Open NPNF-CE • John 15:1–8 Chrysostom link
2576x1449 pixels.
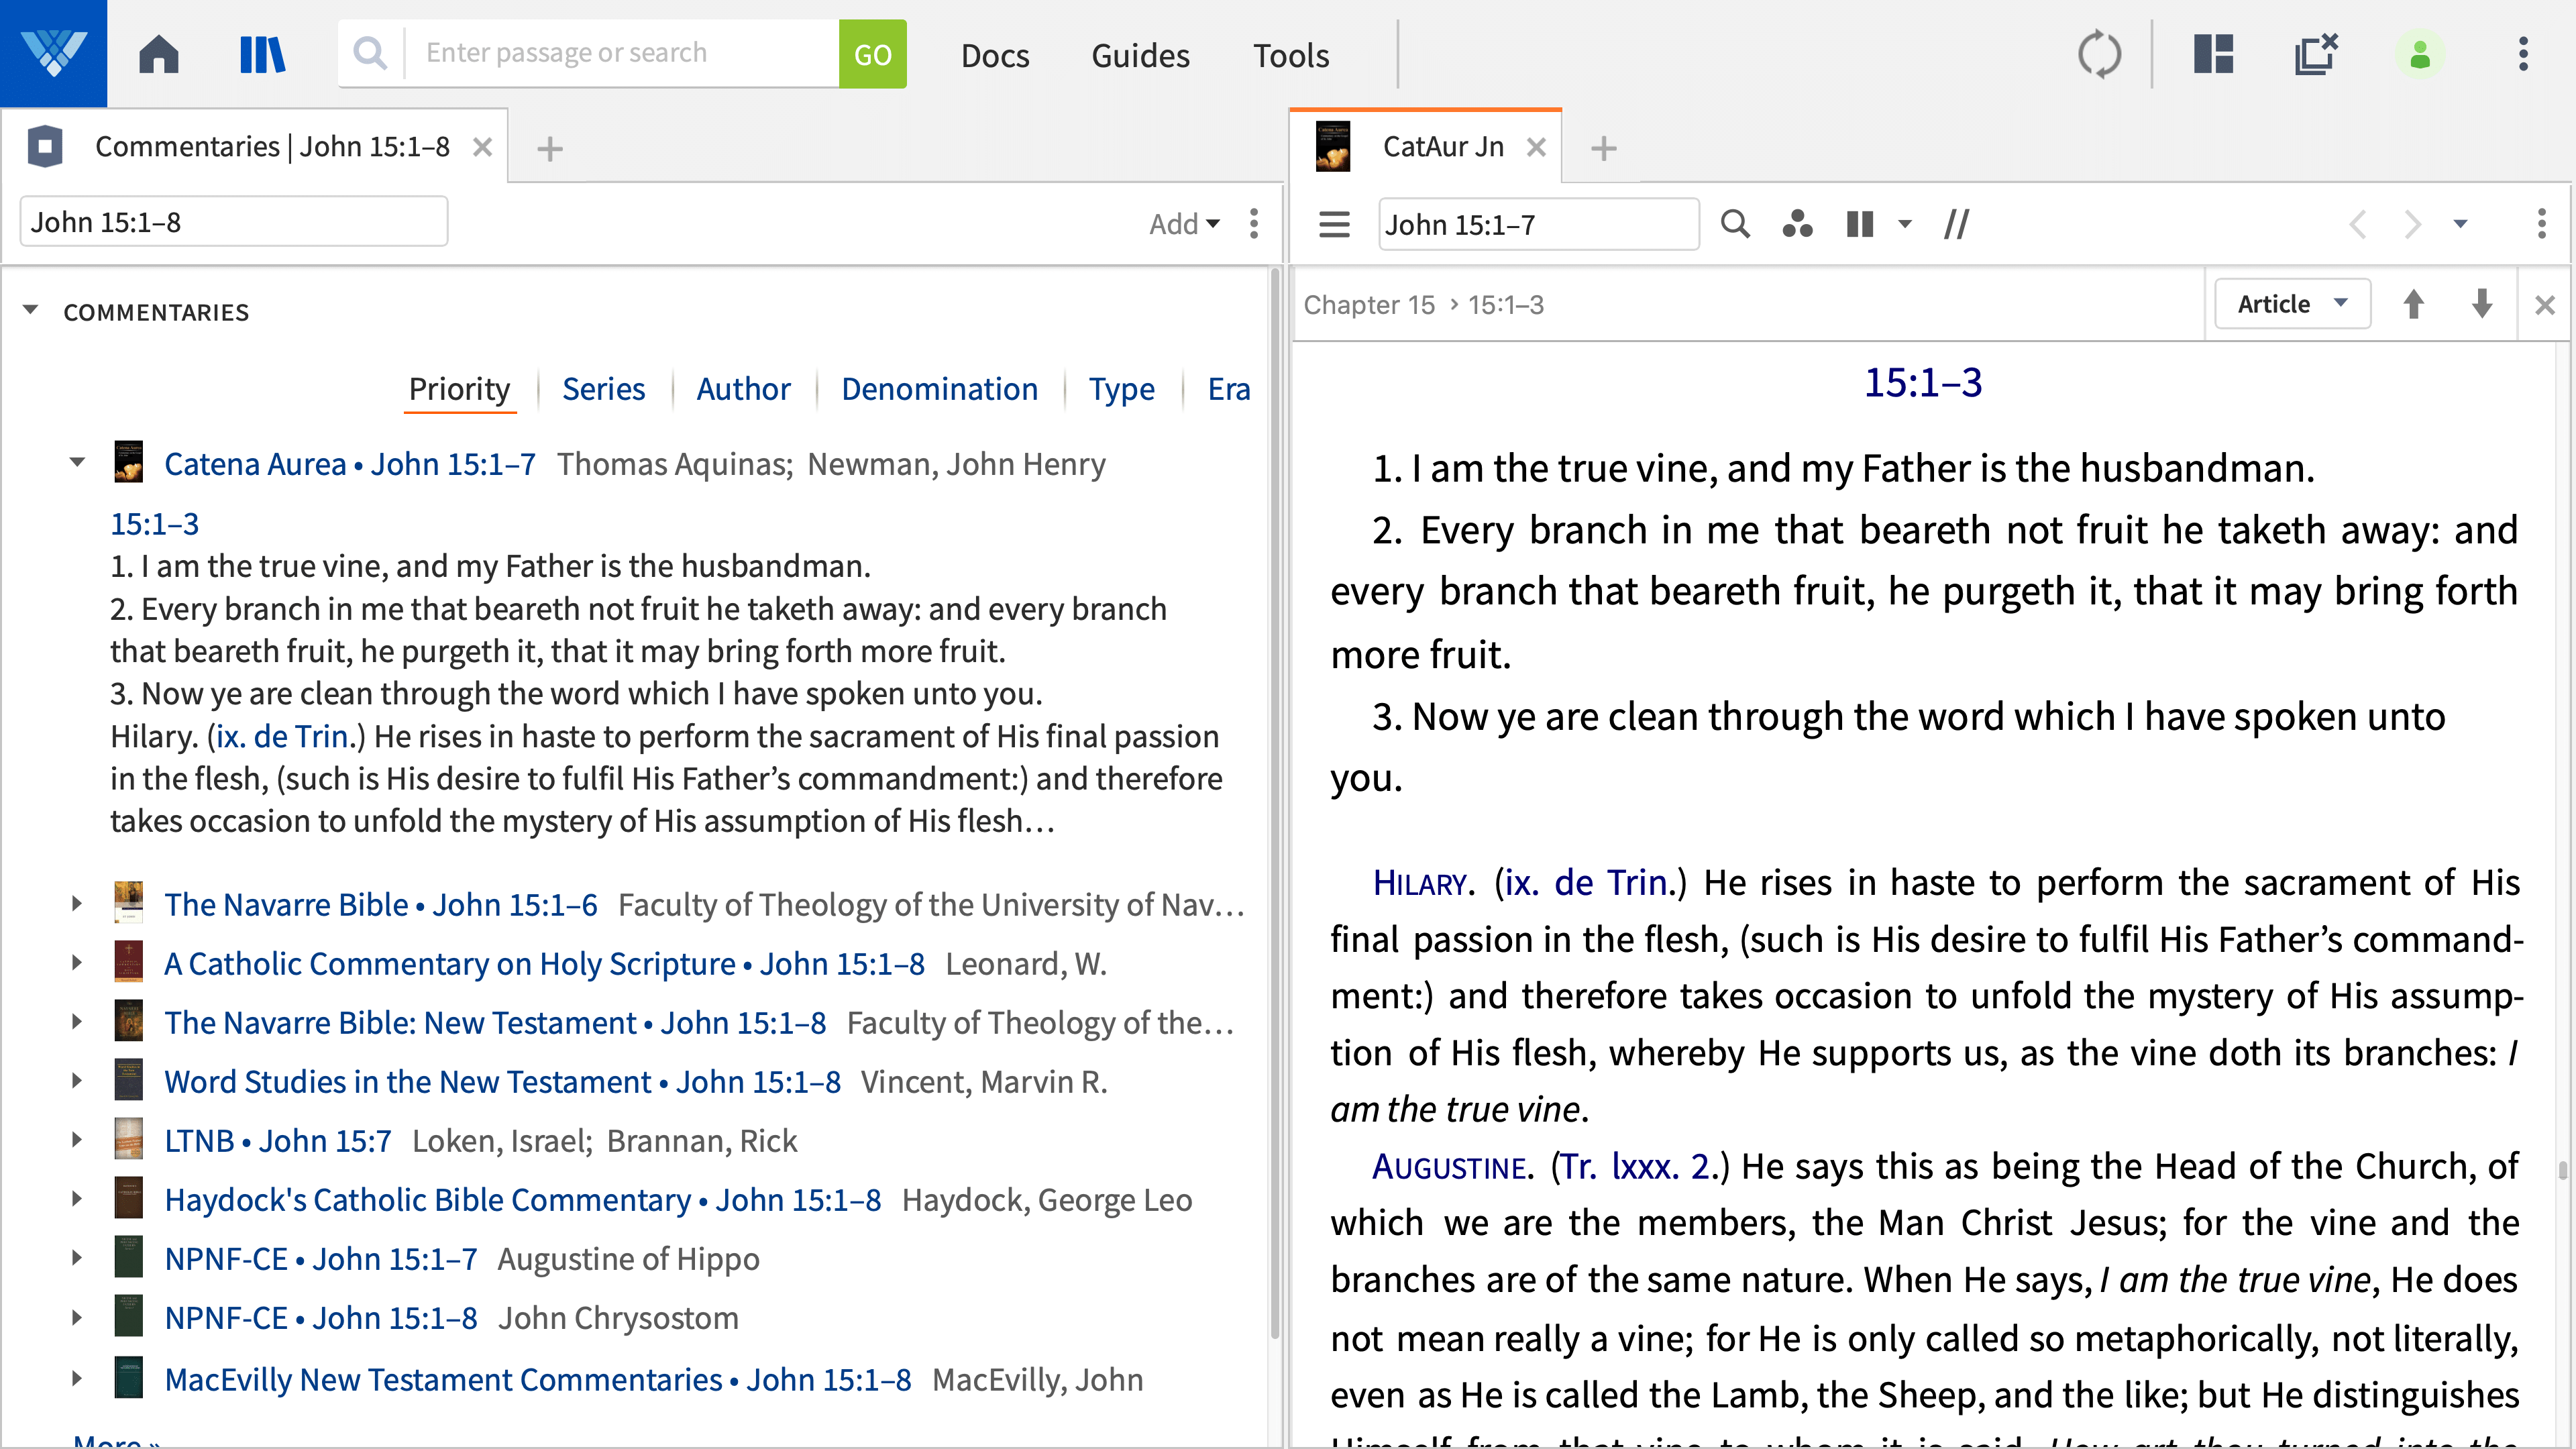pos(321,1319)
